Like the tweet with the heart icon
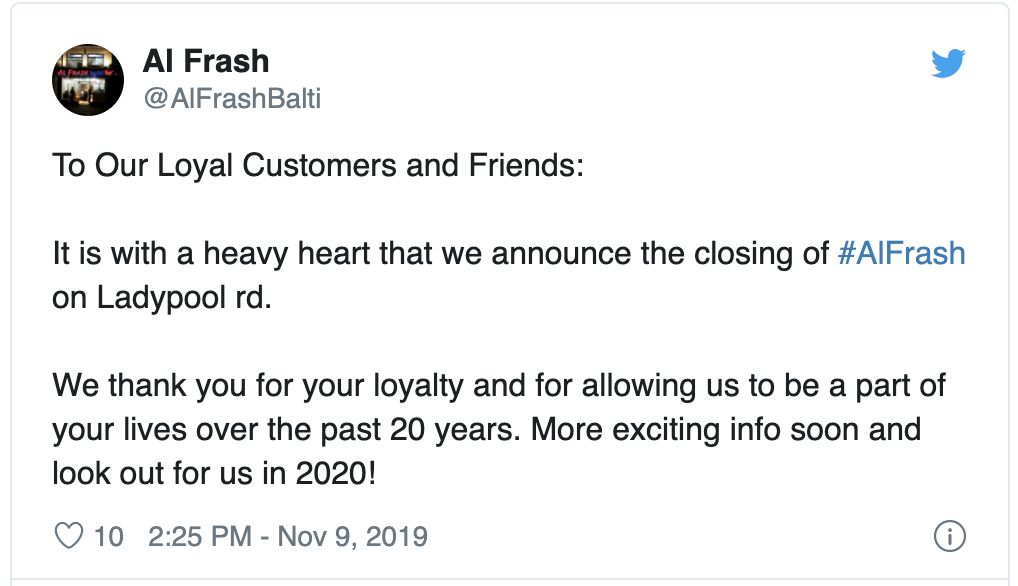The width and height of the screenshot is (1018, 586). 68,536
